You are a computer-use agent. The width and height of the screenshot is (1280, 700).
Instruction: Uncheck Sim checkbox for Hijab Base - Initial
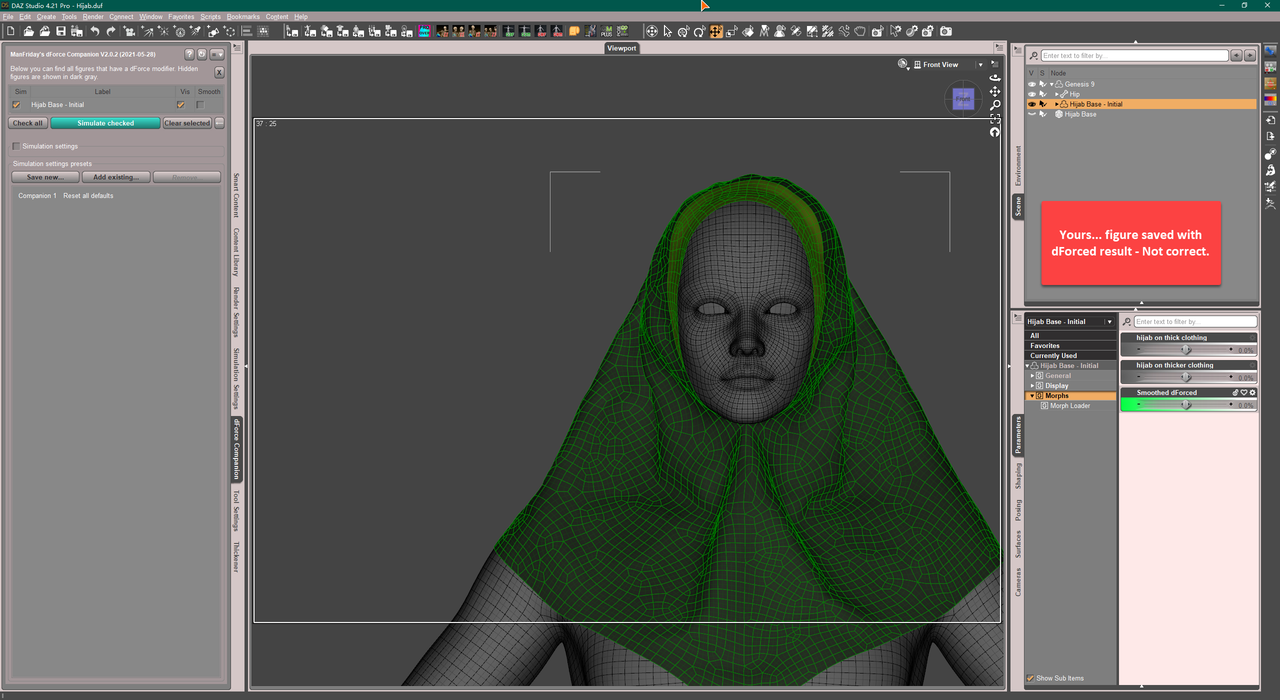[x=16, y=104]
